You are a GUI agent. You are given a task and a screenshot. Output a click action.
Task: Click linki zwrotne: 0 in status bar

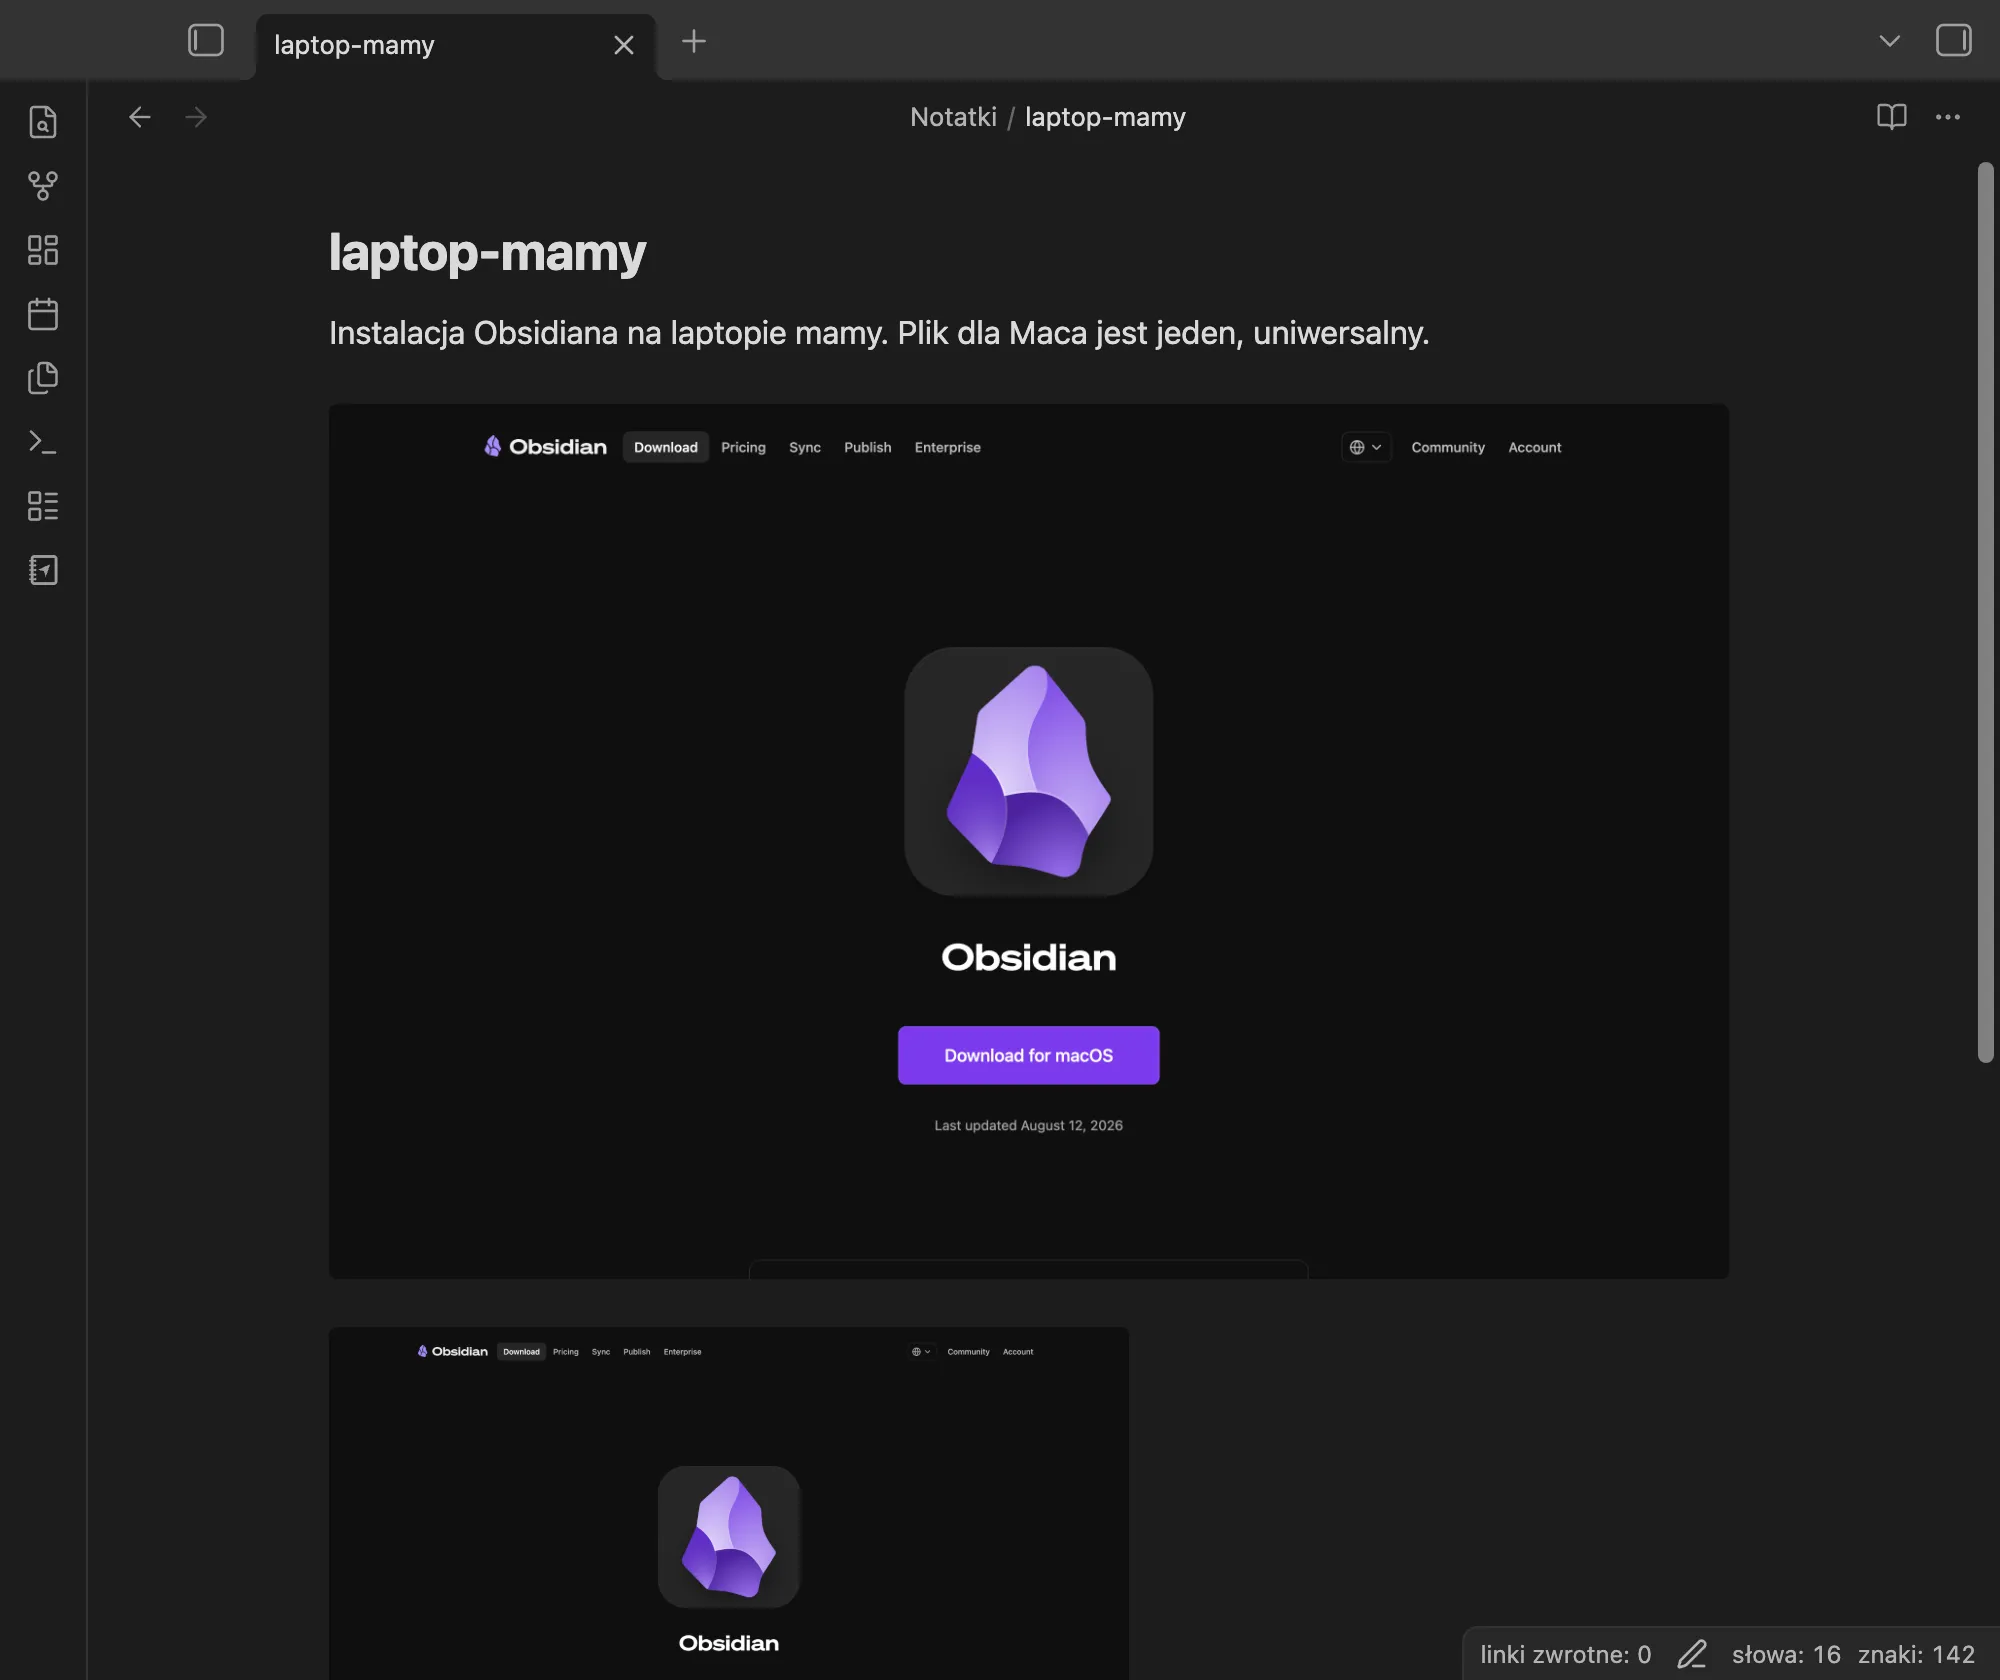1565,1654
